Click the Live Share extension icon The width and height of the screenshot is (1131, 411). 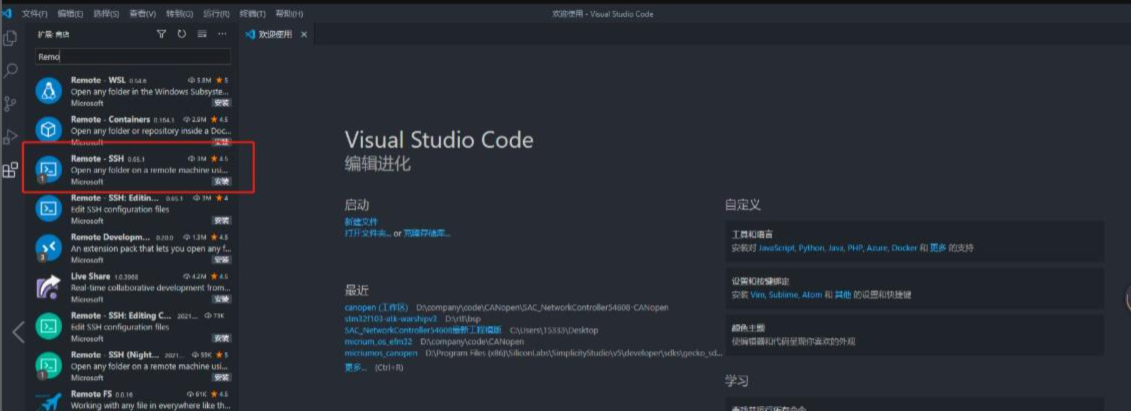click(x=48, y=287)
